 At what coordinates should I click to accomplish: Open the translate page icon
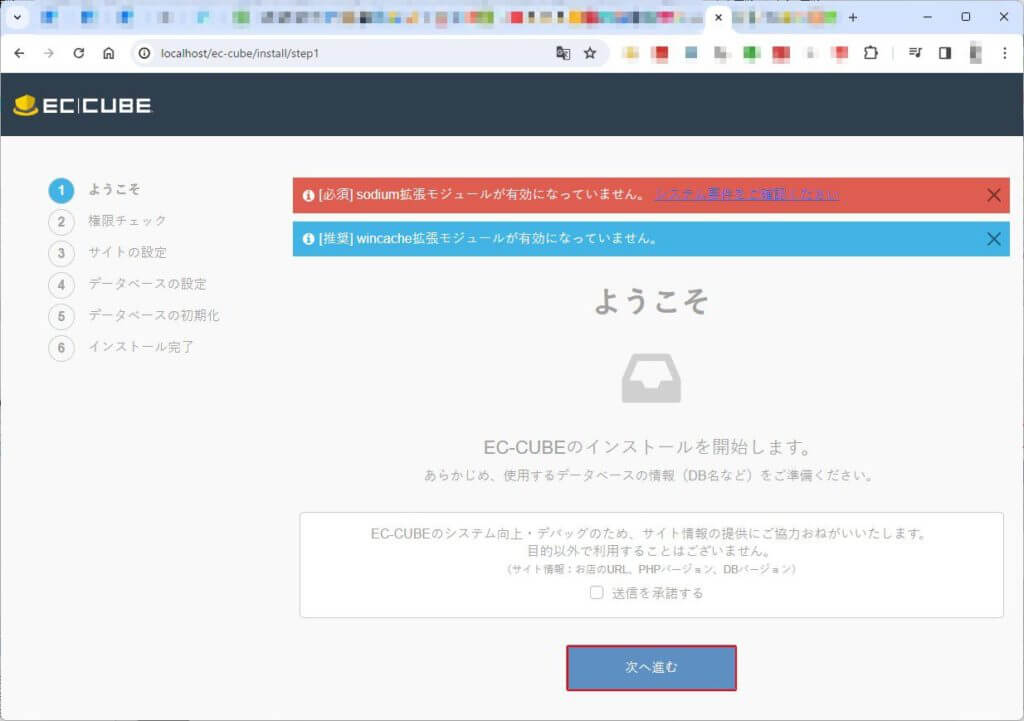click(x=563, y=53)
